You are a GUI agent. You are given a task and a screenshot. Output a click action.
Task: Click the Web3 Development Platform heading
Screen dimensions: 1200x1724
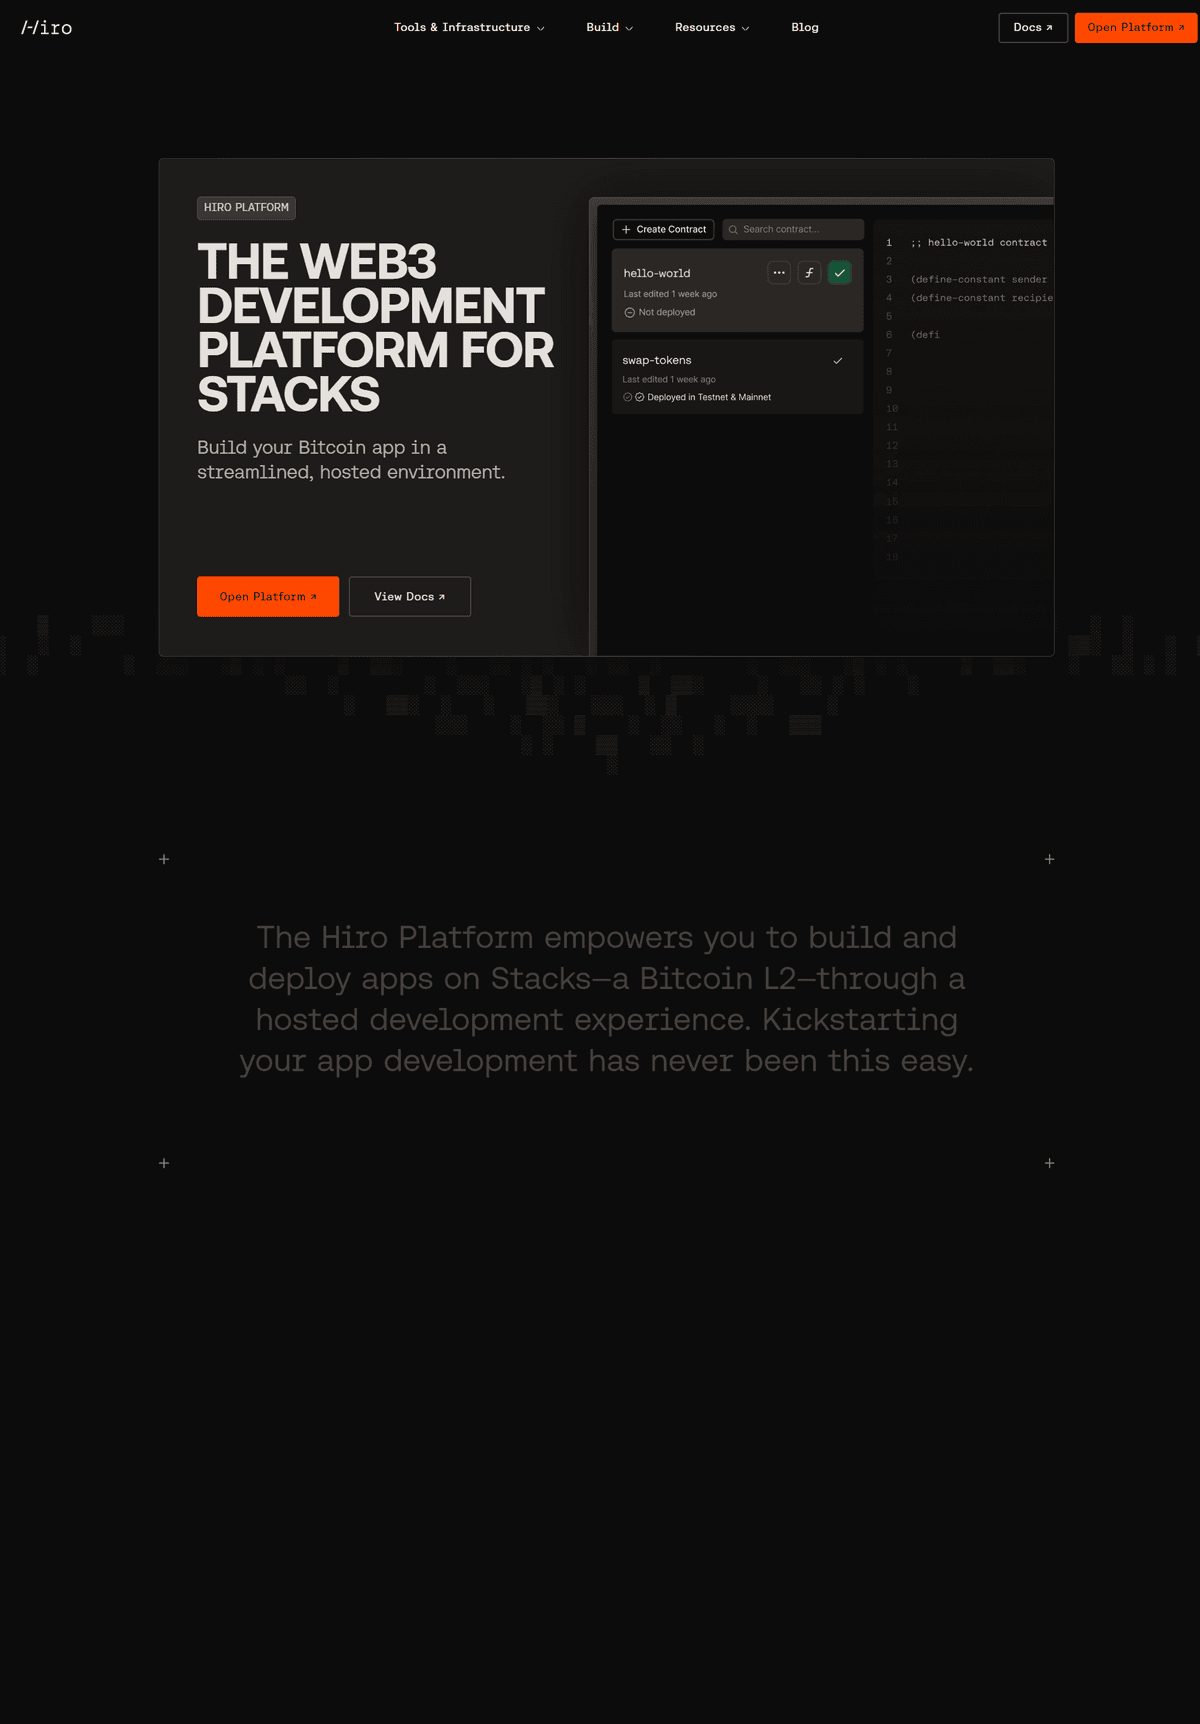375,328
